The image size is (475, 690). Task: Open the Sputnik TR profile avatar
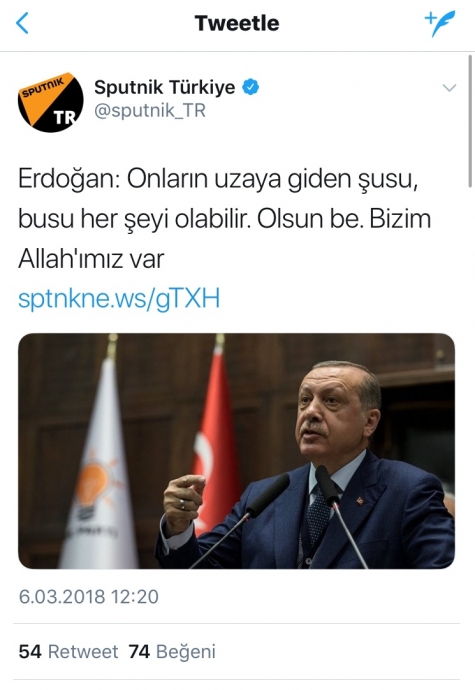click(x=50, y=103)
